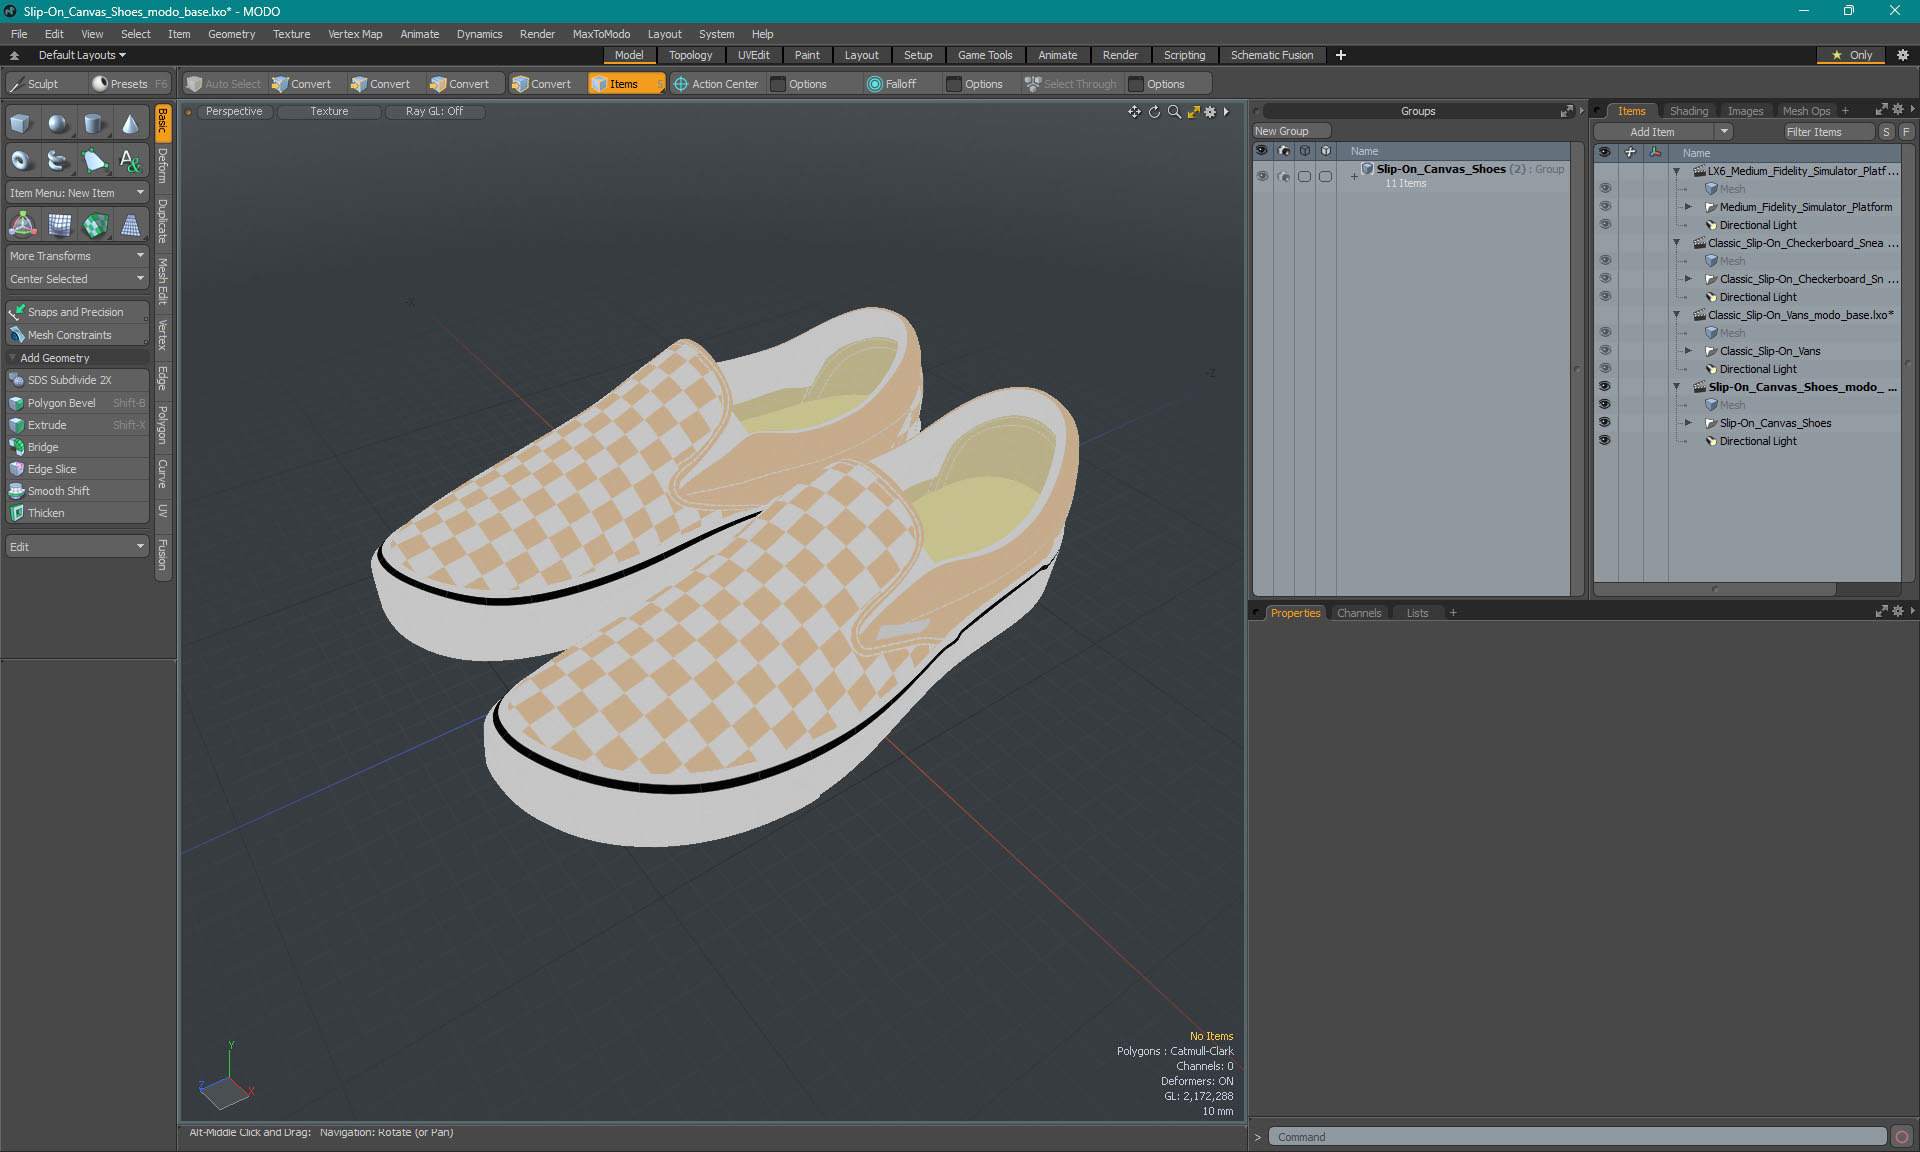Open Perspective viewport type selector
This screenshot has width=1920, height=1152.
pos(234,111)
